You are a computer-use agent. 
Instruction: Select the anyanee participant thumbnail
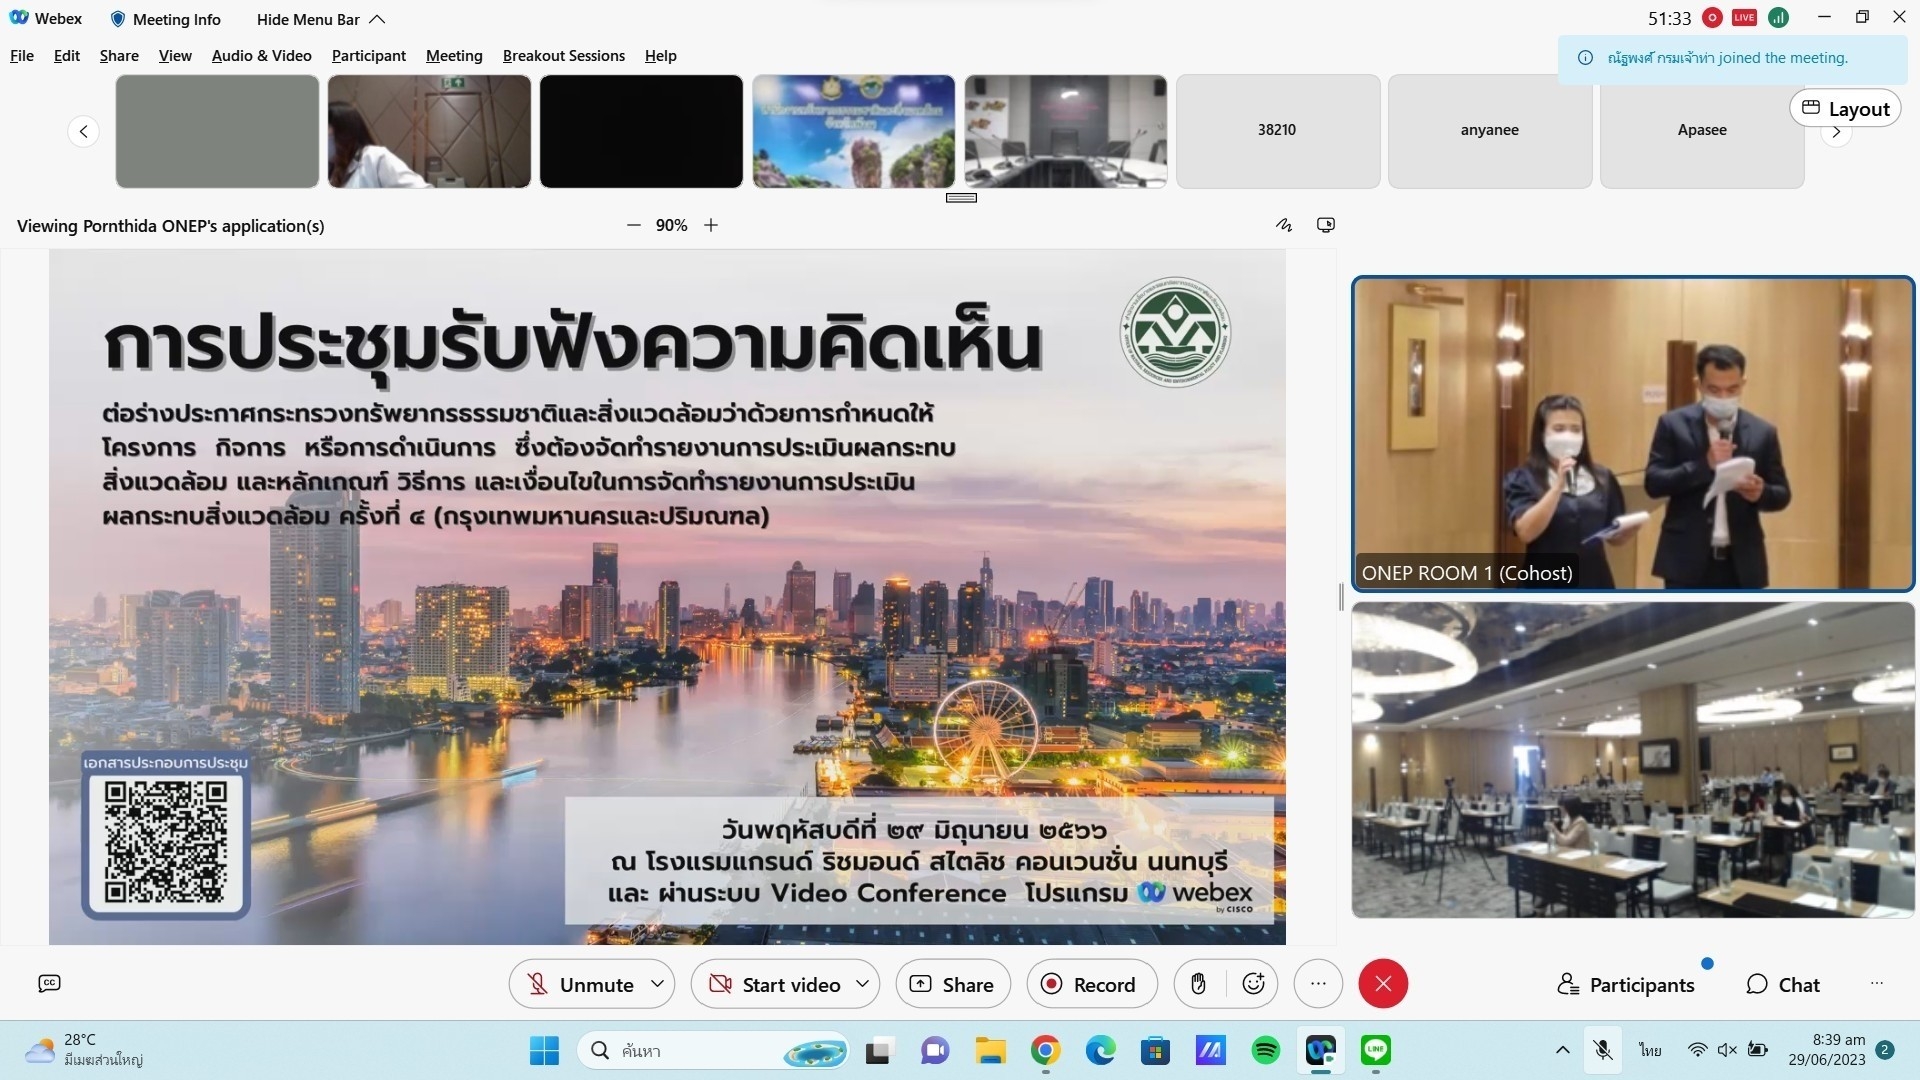click(x=1489, y=130)
